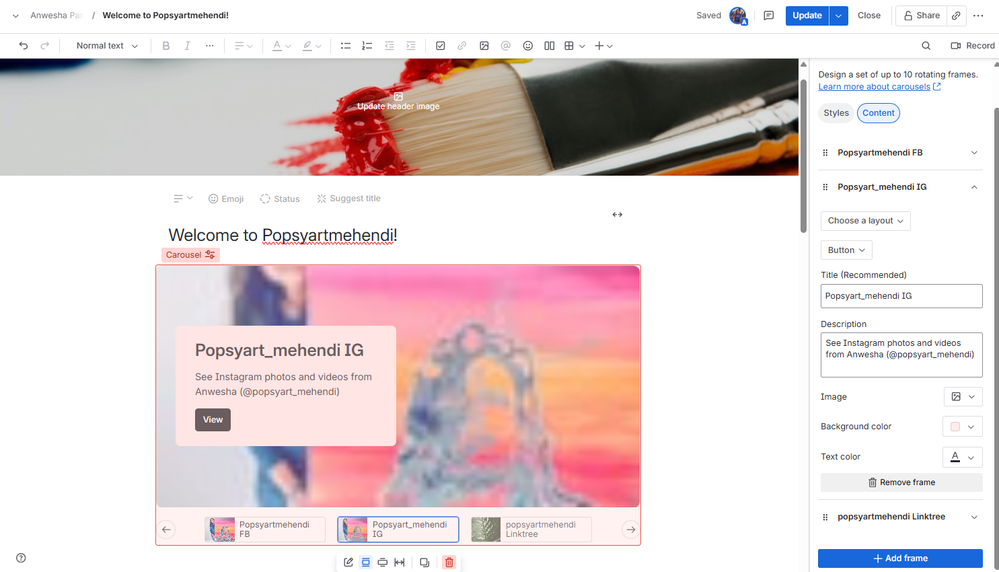Image resolution: width=999 pixels, height=572 pixels.
Task: Set the page Status
Action: click(280, 199)
